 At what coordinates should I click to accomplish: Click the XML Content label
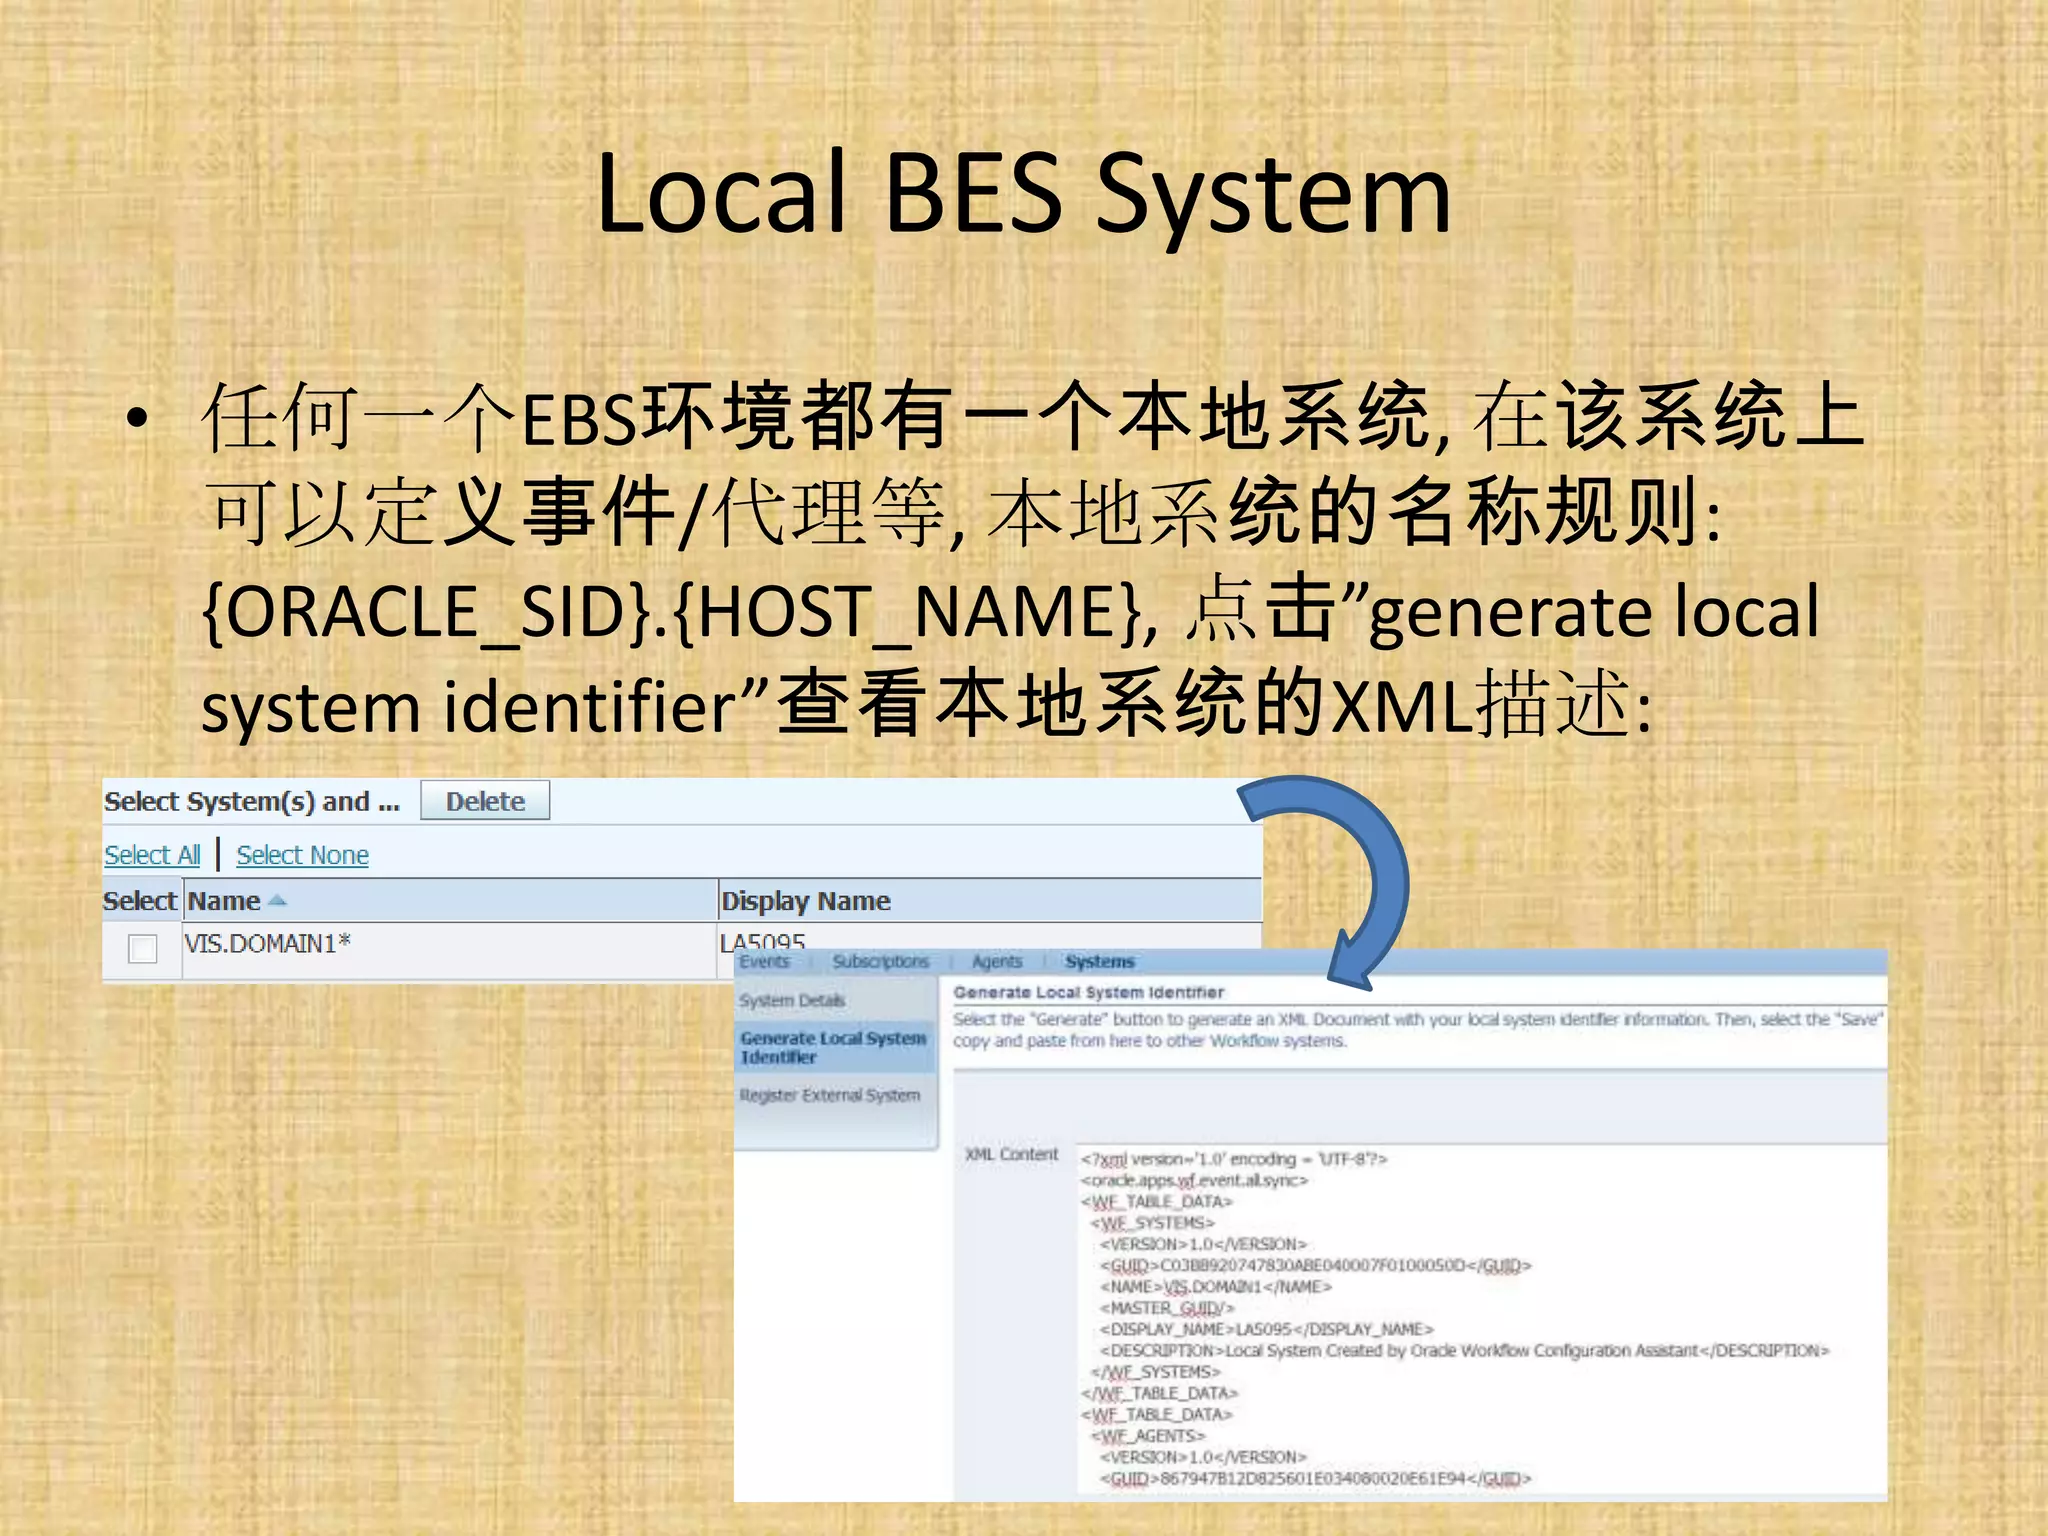pyautogui.click(x=1011, y=1154)
